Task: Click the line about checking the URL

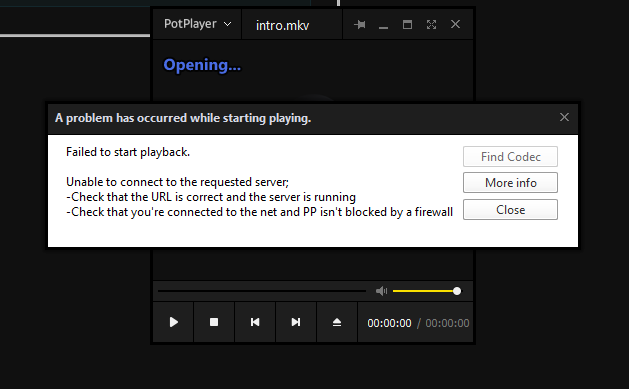Action: pyautogui.click(x=211, y=197)
